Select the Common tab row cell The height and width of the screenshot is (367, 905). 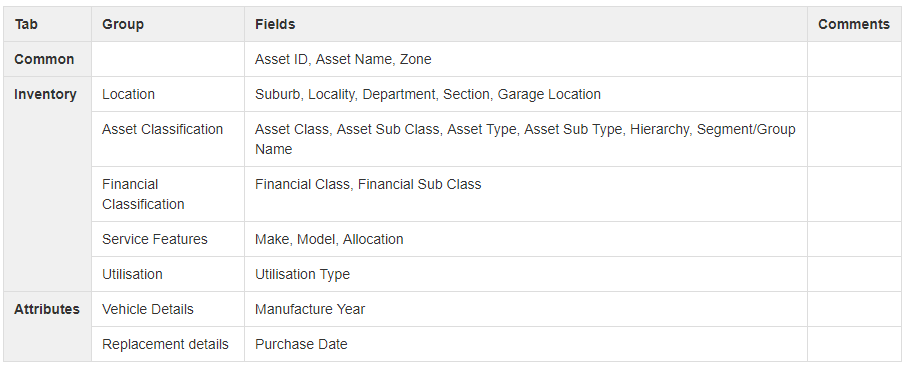tap(47, 59)
